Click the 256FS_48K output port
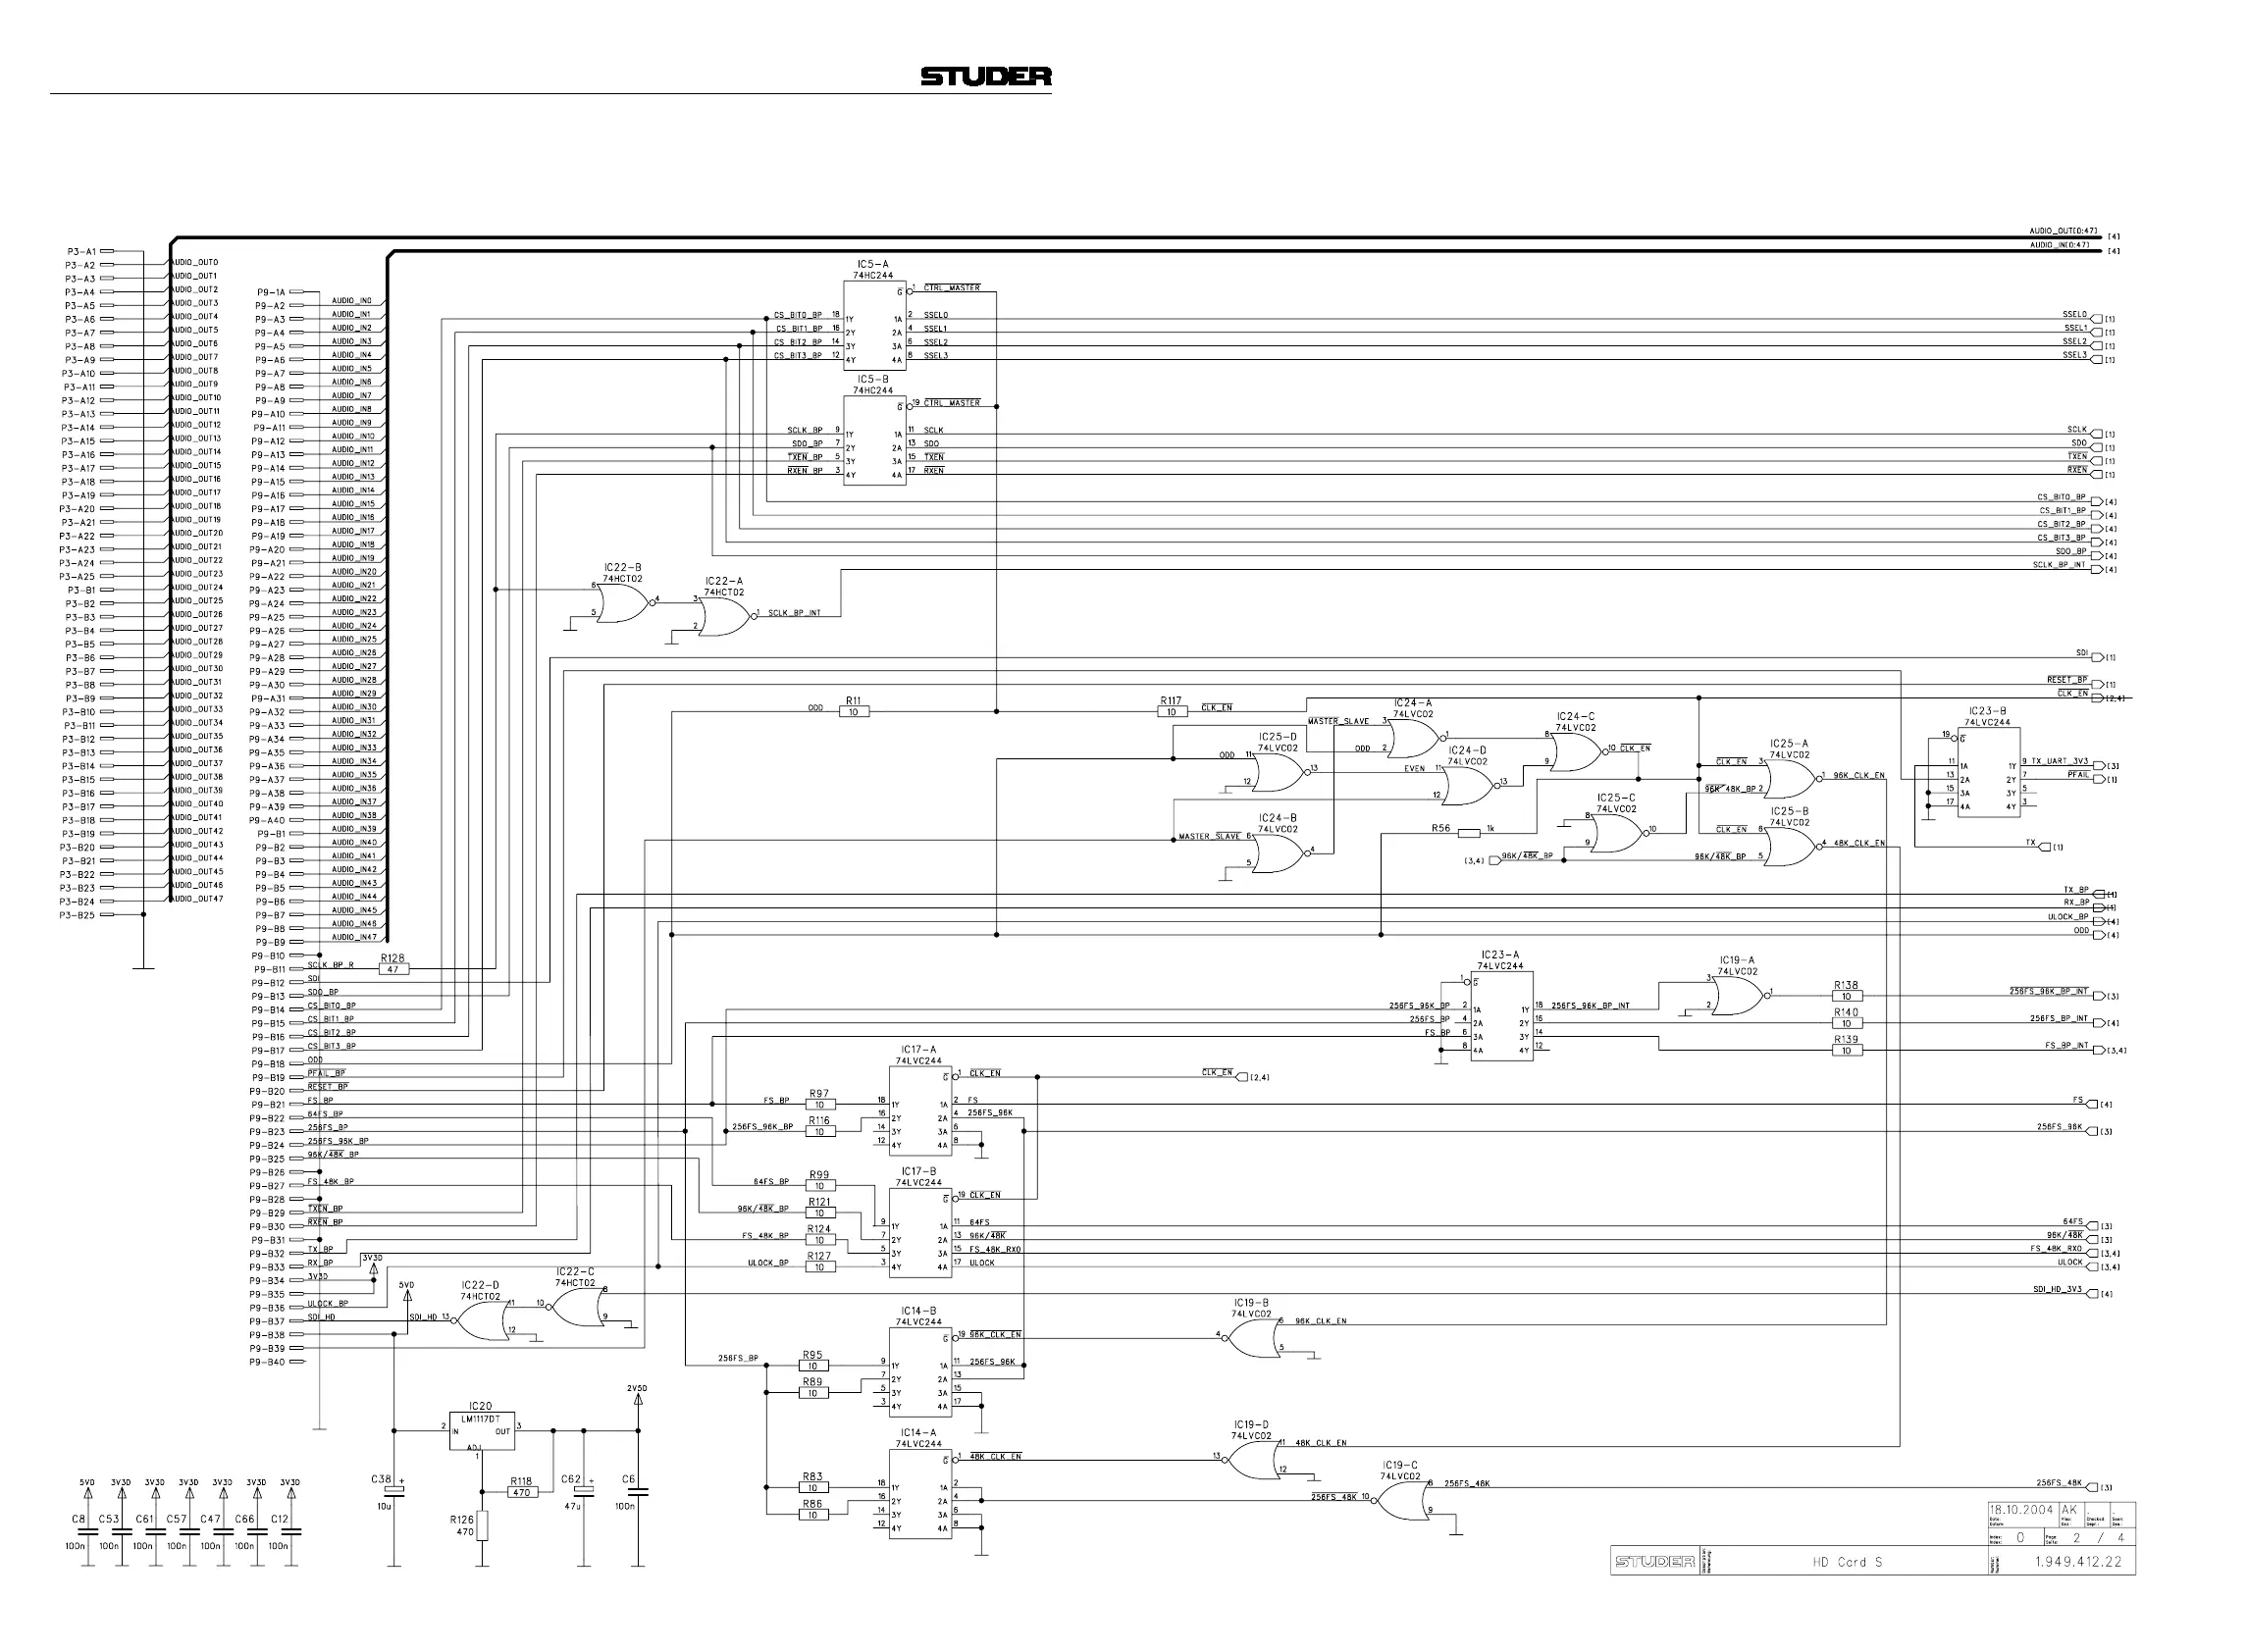Screen dimensions: 2247x1652 (2092, 1487)
